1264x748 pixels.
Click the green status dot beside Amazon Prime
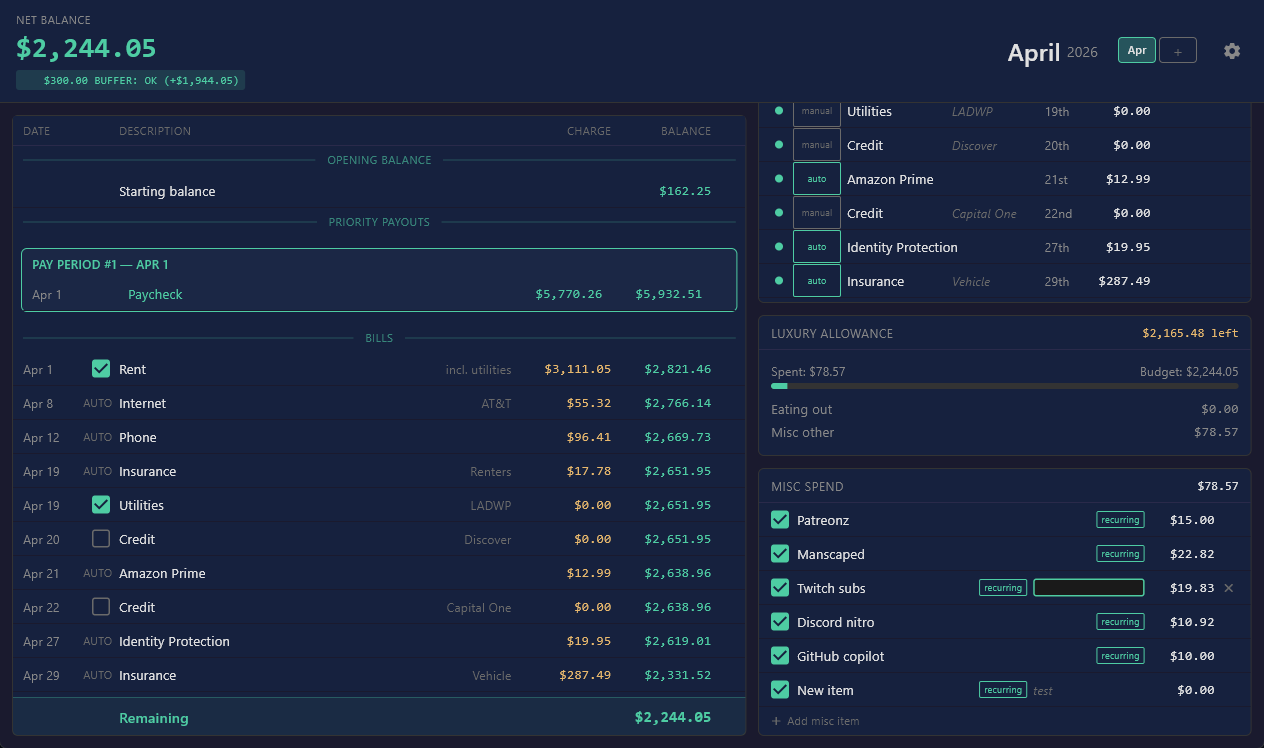[x=779, y=179]
